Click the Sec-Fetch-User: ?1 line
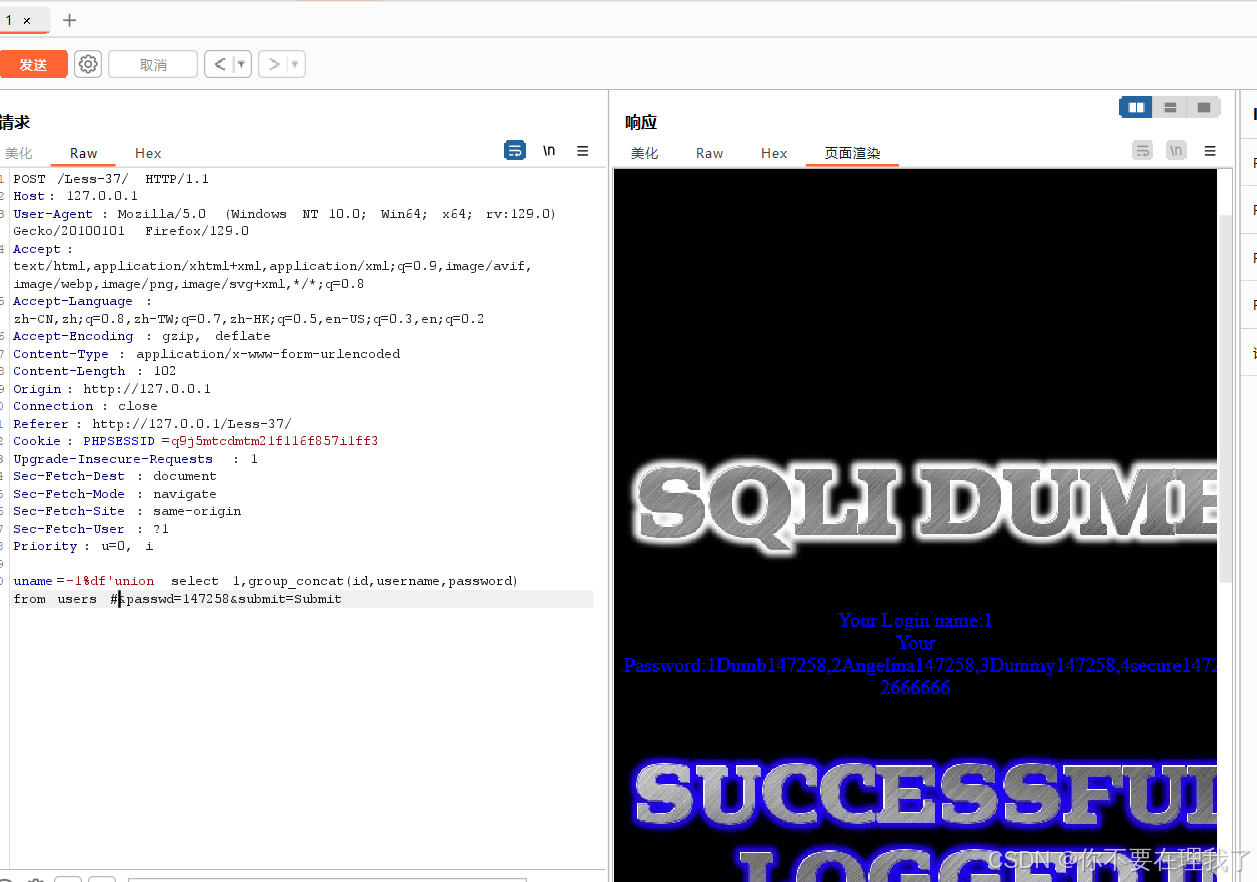 (91, 529)
